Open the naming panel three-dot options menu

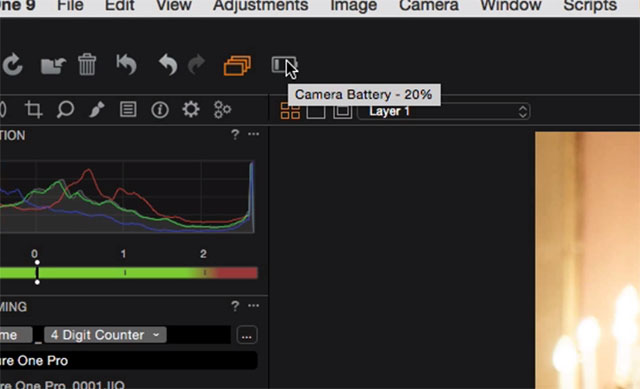(253, 306)
